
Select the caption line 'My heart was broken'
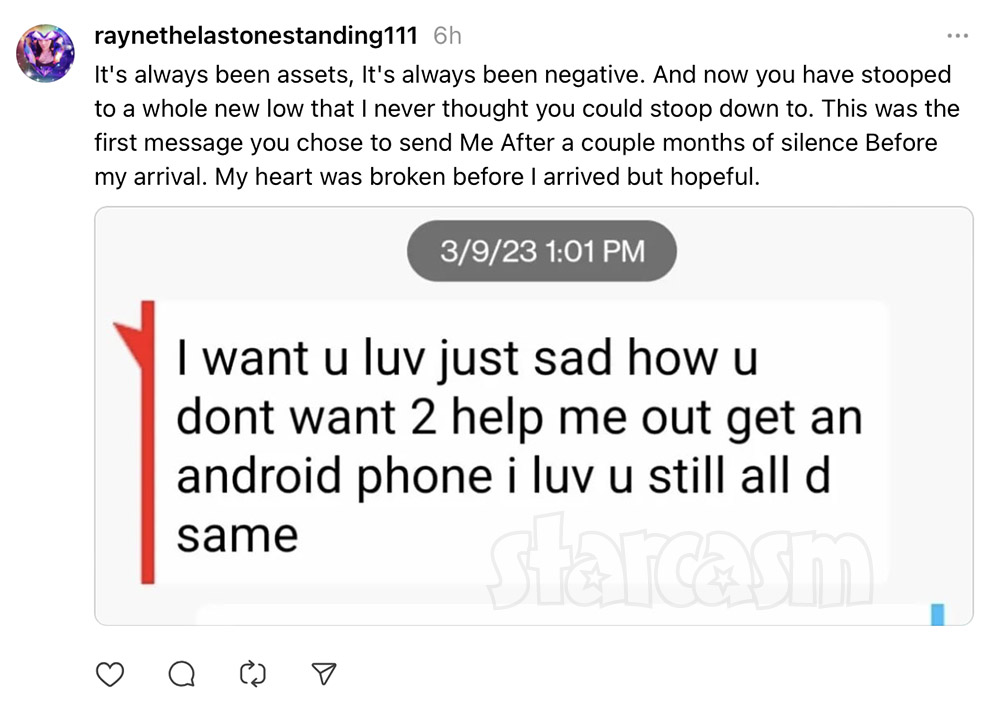coord(427,177)
